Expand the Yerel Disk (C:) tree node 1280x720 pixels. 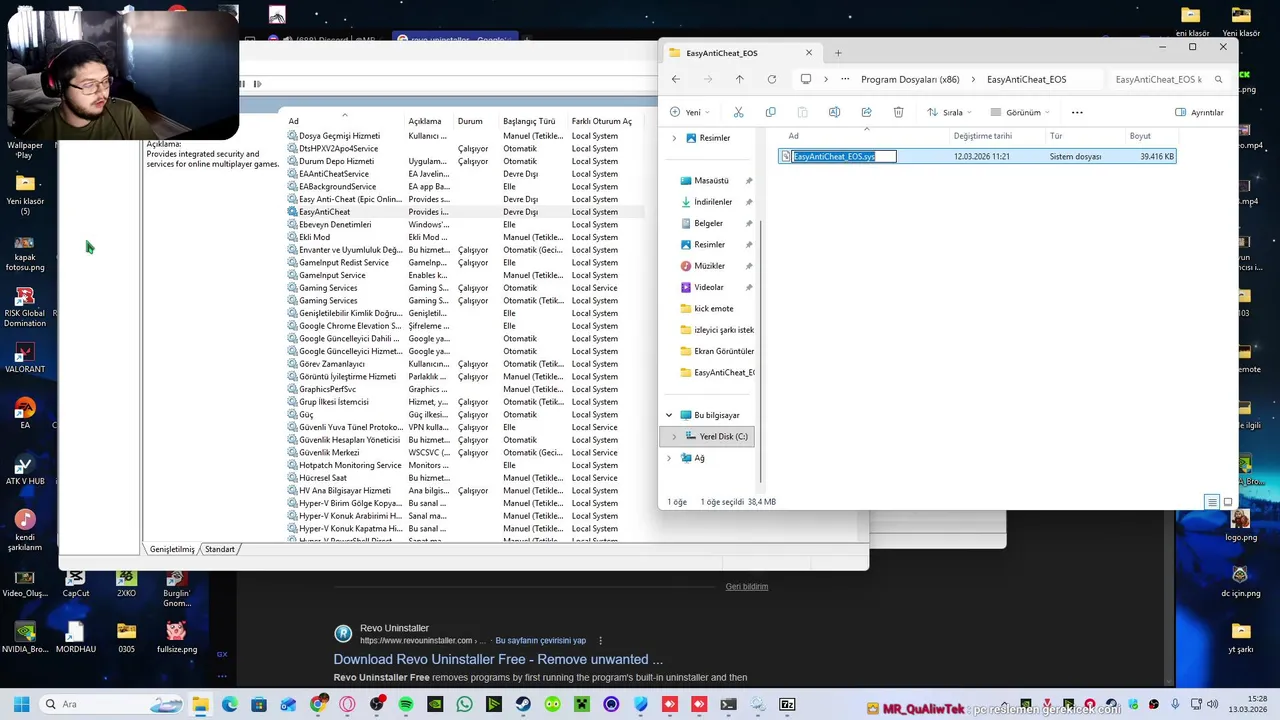(x=674, y=437)
